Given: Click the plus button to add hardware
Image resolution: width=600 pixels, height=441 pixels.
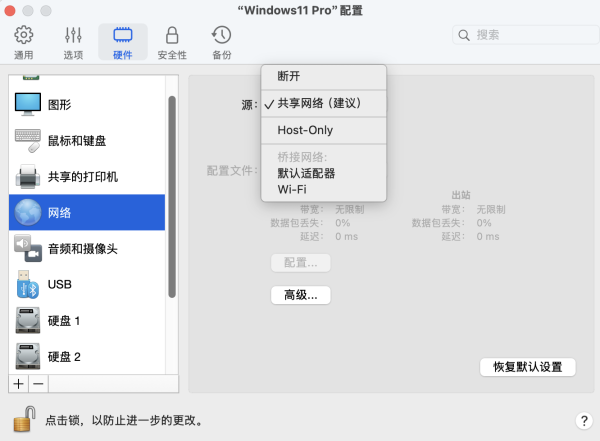Looking at the screenshot, I should [18, 384].
